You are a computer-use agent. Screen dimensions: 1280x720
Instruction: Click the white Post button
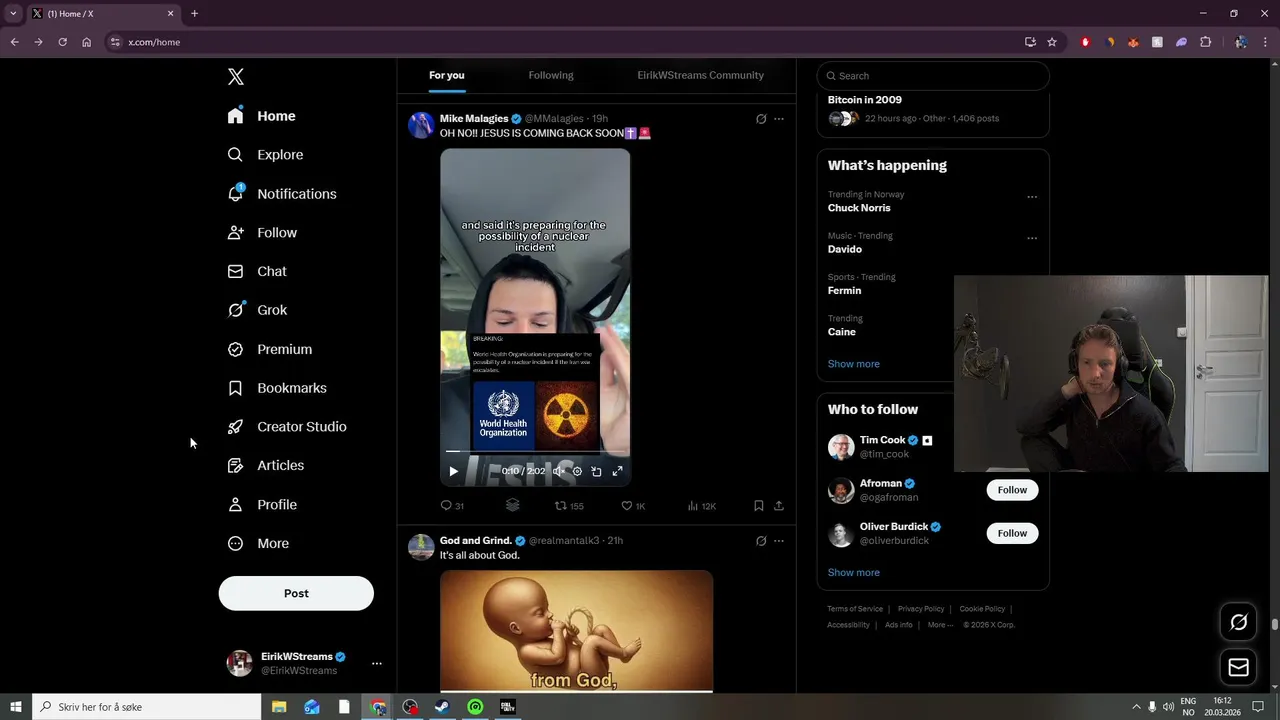(x=296, y=593)
